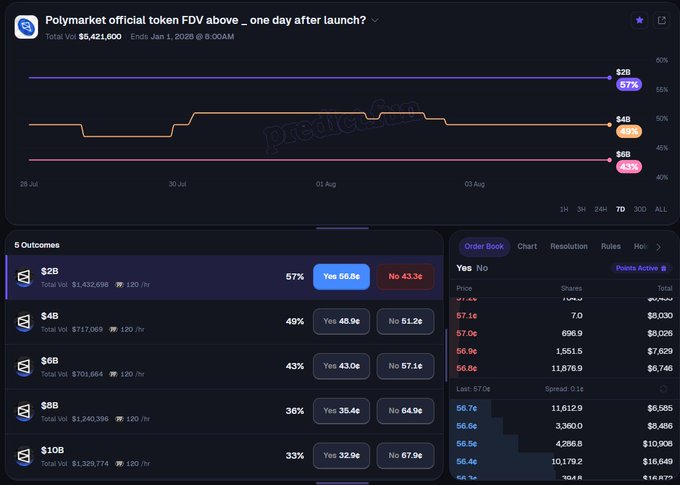680x485 pixels.
Task: Select the $4B outcome row
Action: [x=224, y=322]
